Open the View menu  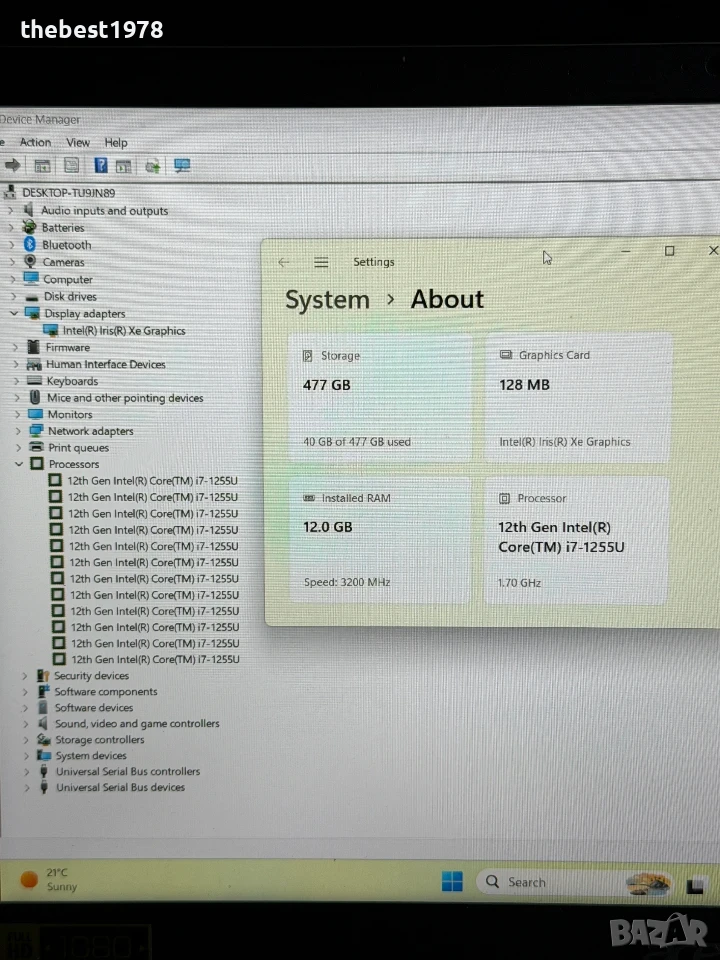pos(78,142)
